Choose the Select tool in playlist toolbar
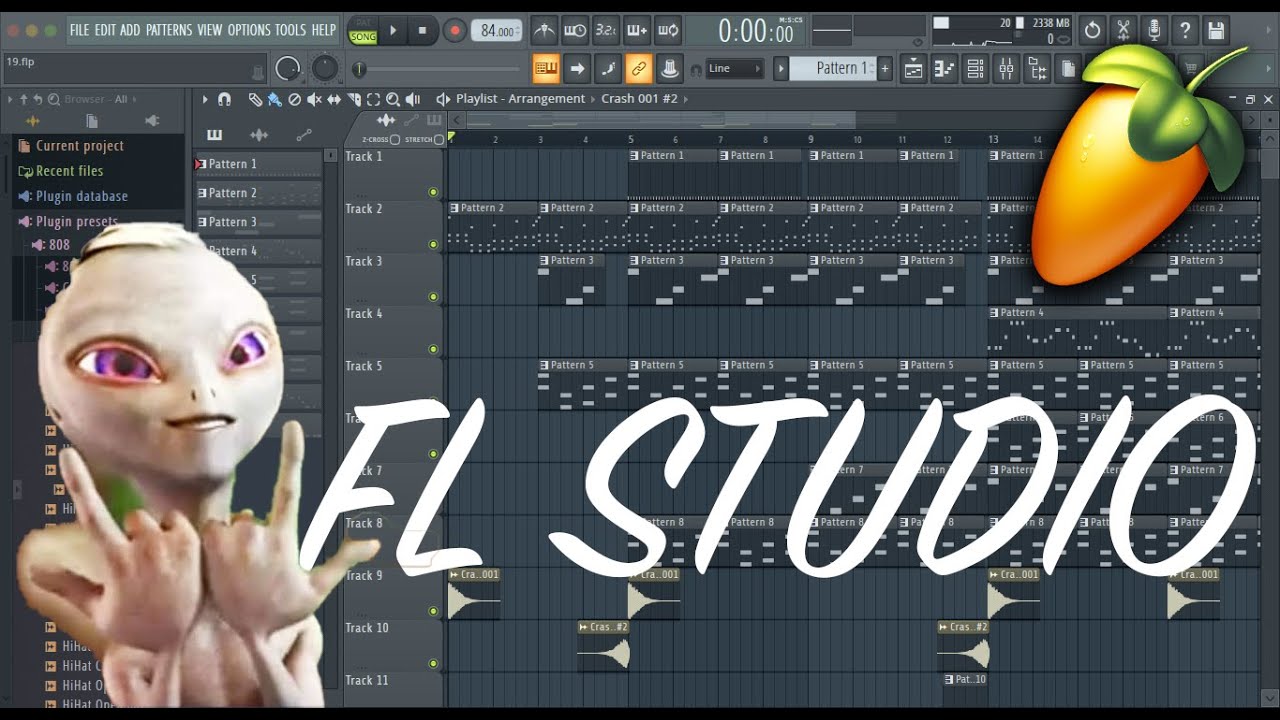 click(373, 99)
